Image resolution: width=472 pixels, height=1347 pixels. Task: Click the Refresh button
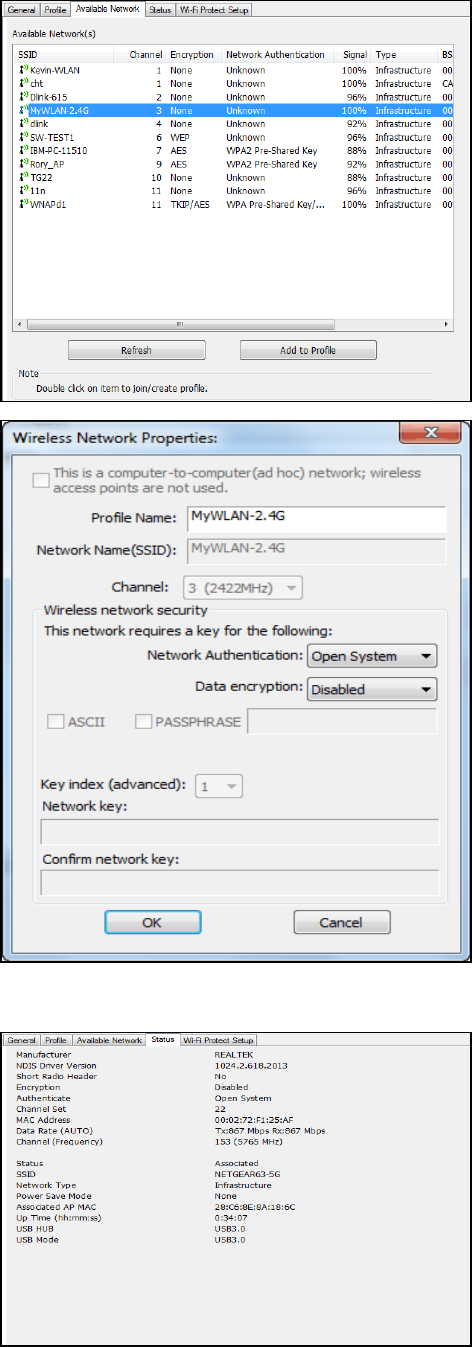[x=136, y=351]
